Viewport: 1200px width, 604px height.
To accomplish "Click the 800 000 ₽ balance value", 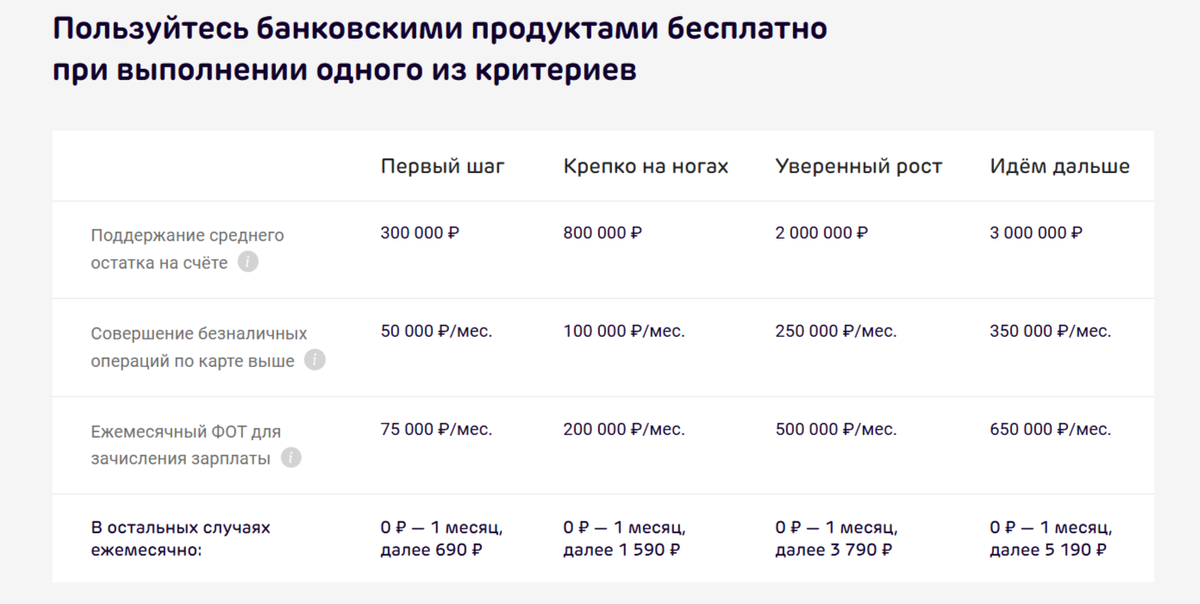I will pos(603,233).
